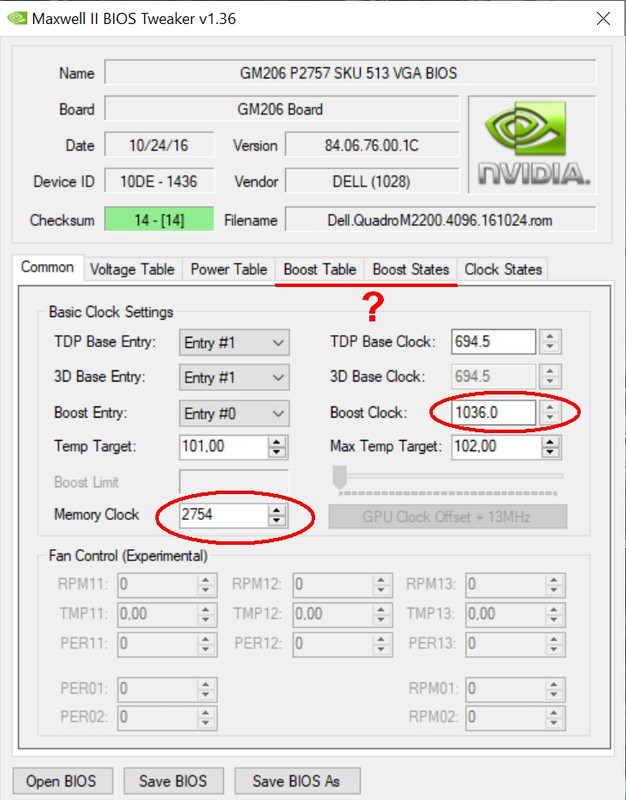
Task: Click the Max Temp Target input field
Action: coord(496,446)
